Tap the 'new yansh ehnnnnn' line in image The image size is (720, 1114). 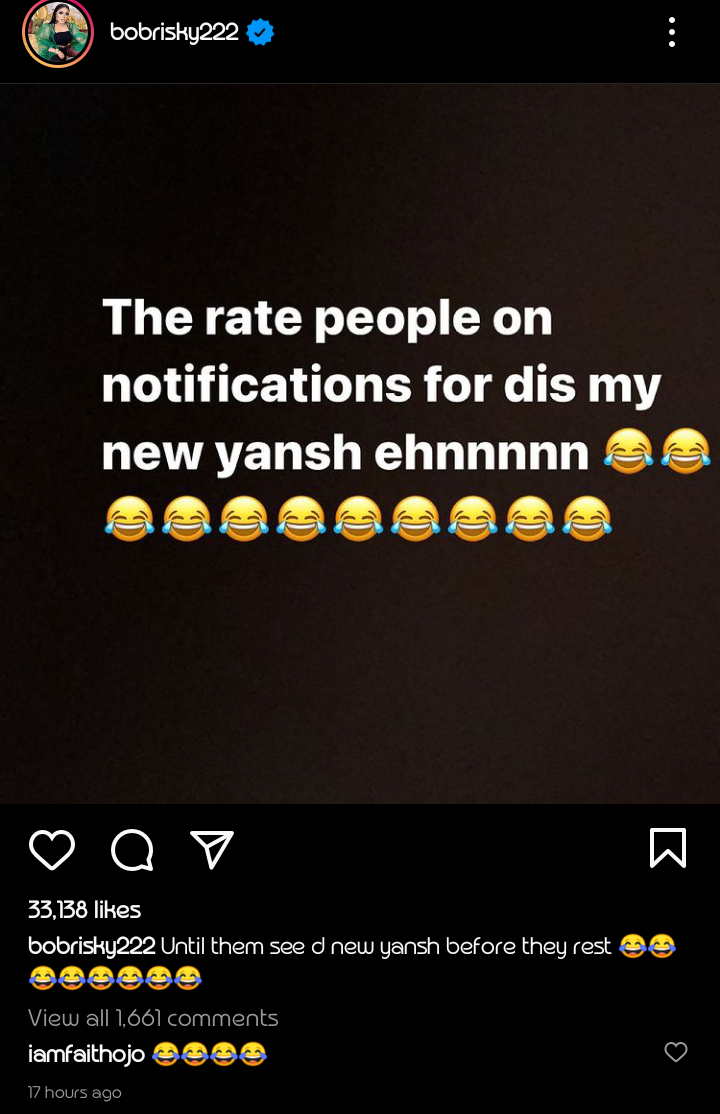[x=345, y=453]
